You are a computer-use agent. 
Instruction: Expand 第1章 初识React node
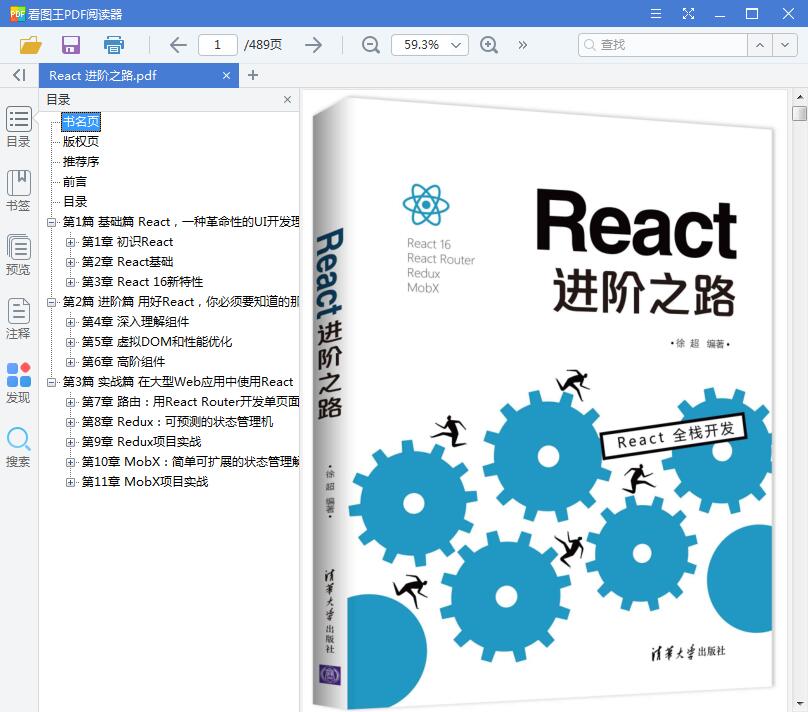(x=71, y=242)
